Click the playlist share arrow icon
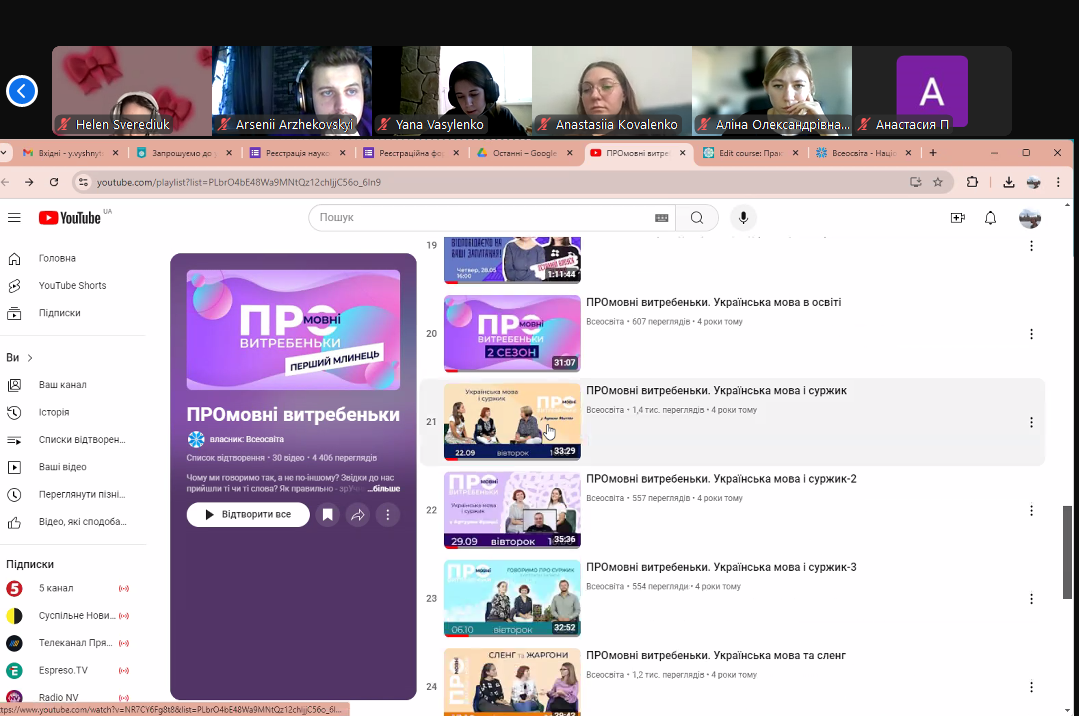The height and width of the screenshot is (716, 1079). (x=357, y=515)
